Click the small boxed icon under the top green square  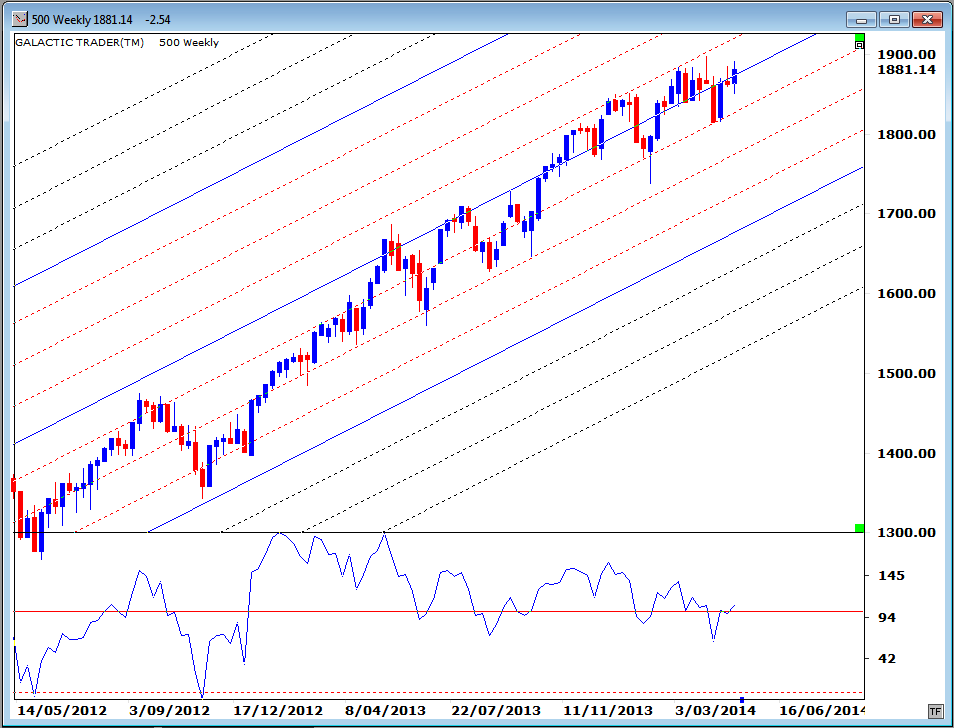point(860,45)
